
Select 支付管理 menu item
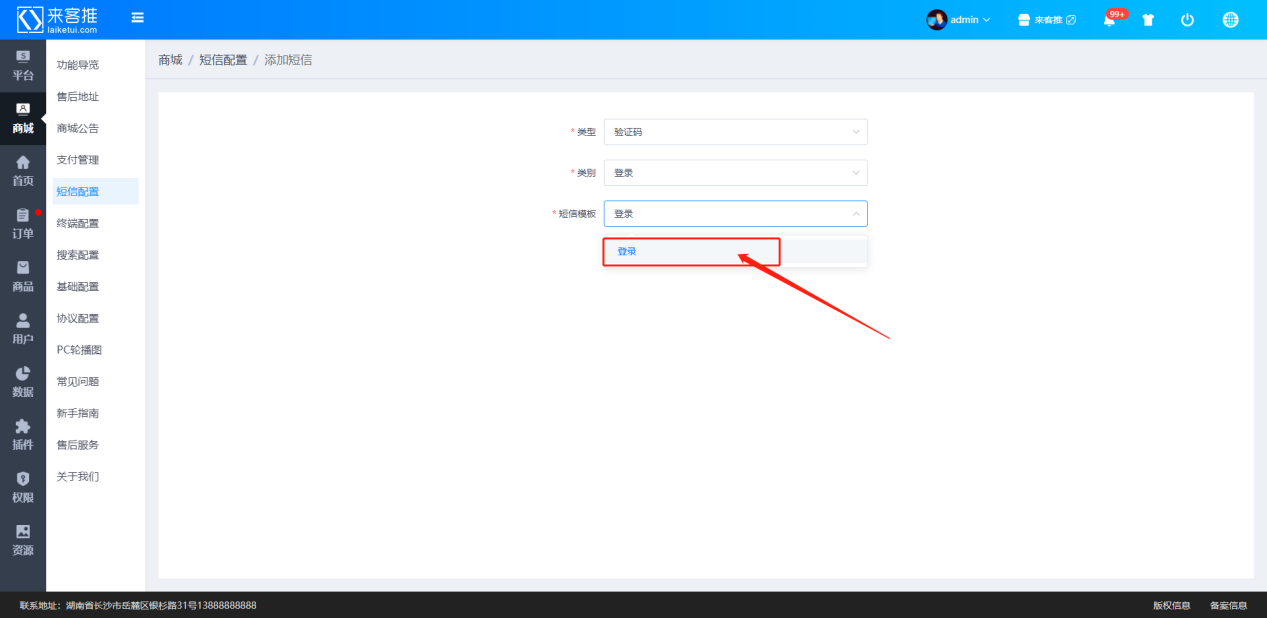[95, 160]
